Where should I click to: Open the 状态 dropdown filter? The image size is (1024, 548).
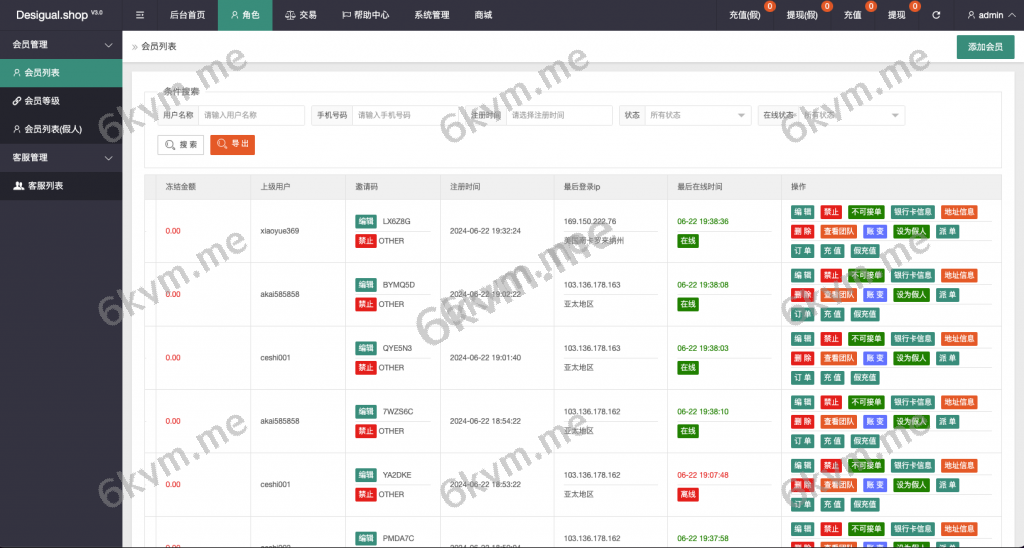point(696,115)
